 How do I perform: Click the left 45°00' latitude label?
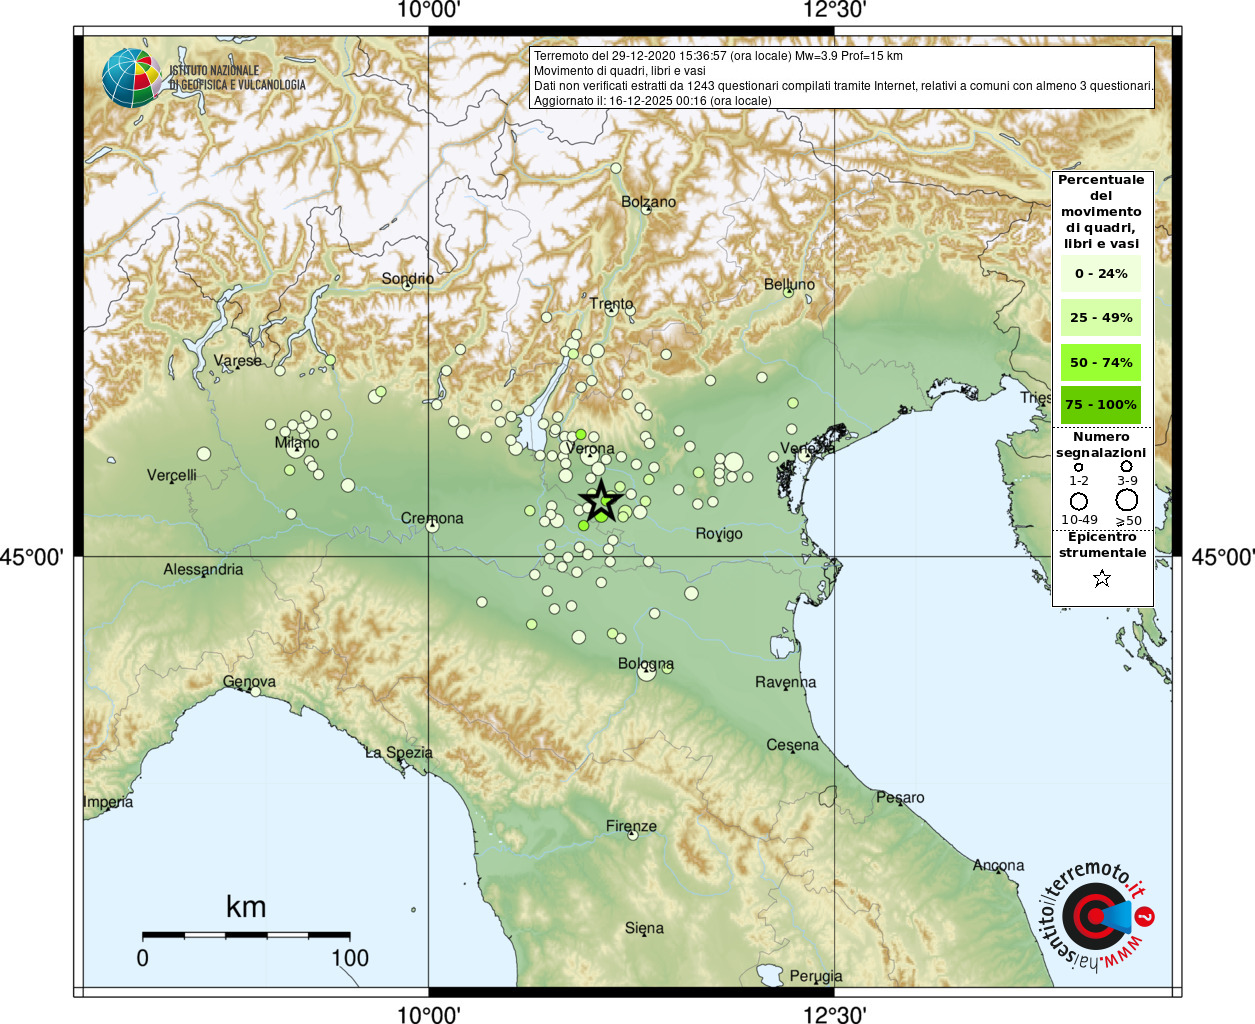[x=32, y=557]
